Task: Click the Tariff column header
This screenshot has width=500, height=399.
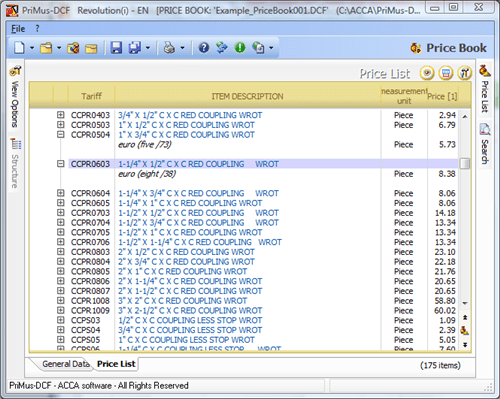Action: 91,96
